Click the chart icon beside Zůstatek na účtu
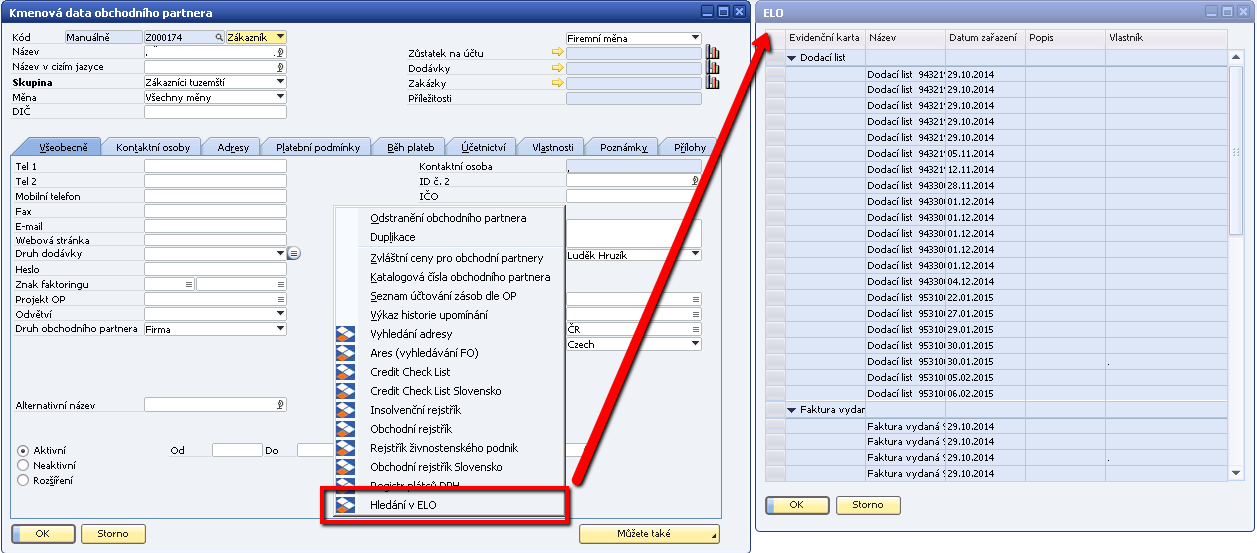 coord(713,53)
